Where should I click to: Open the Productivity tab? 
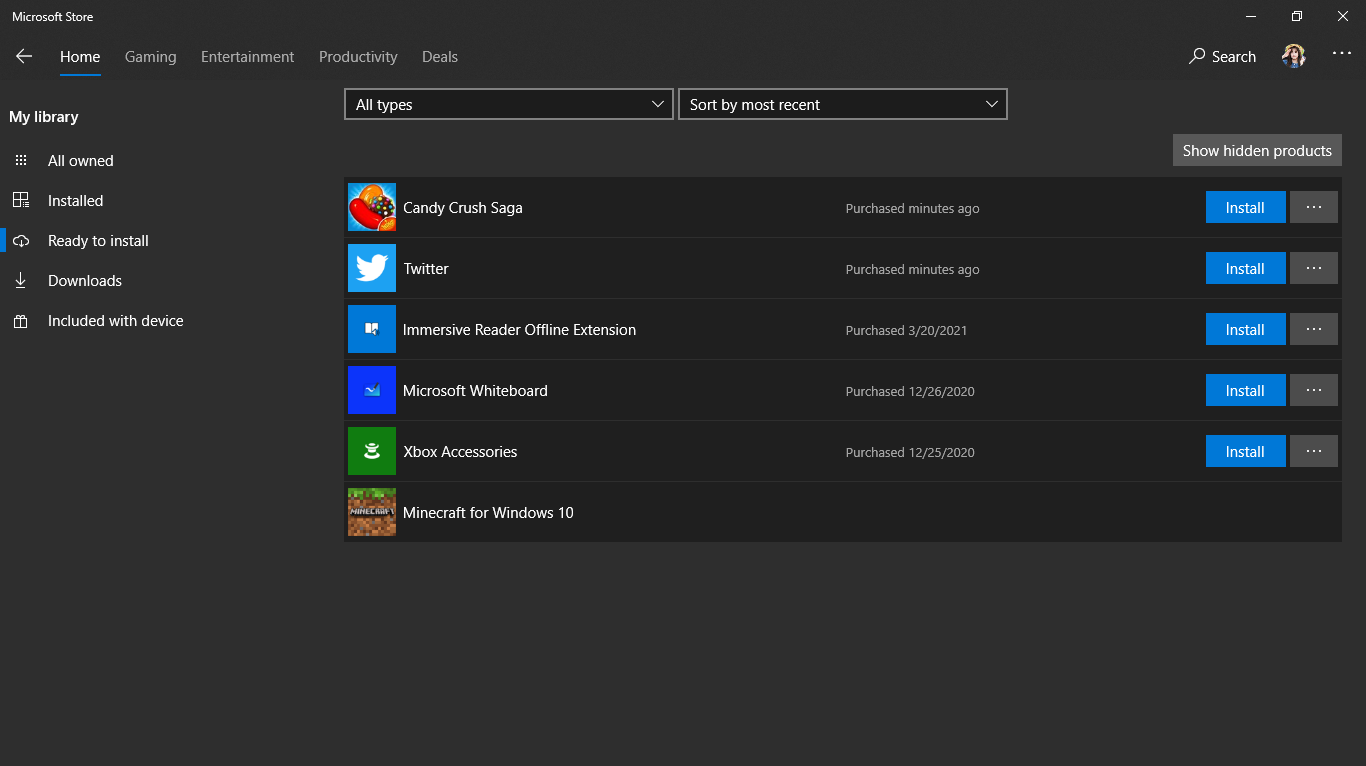point(358,57)
